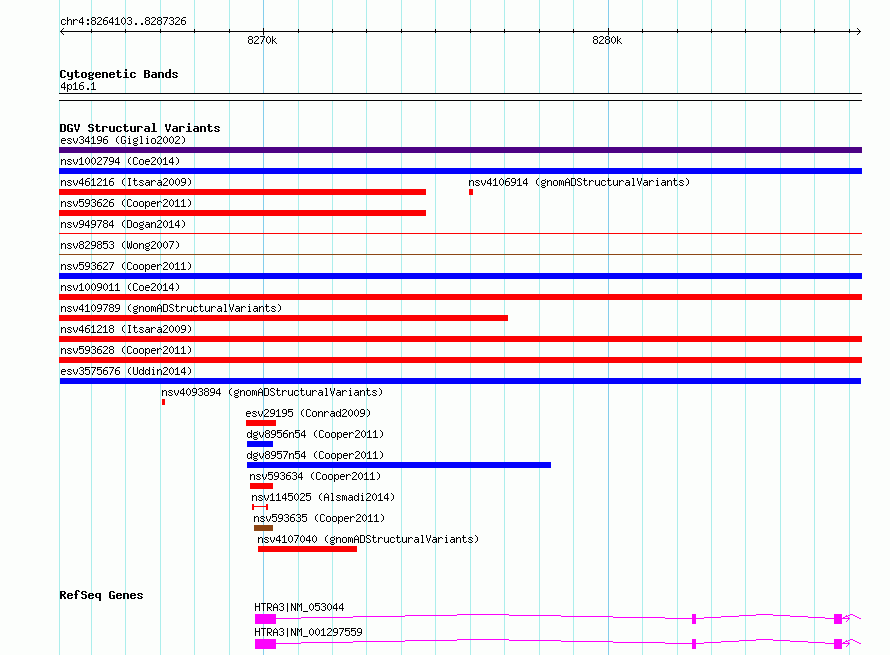Click the Cytogenetic Bands track title
This screenshot has width=890, height=655.
point(119,74)
